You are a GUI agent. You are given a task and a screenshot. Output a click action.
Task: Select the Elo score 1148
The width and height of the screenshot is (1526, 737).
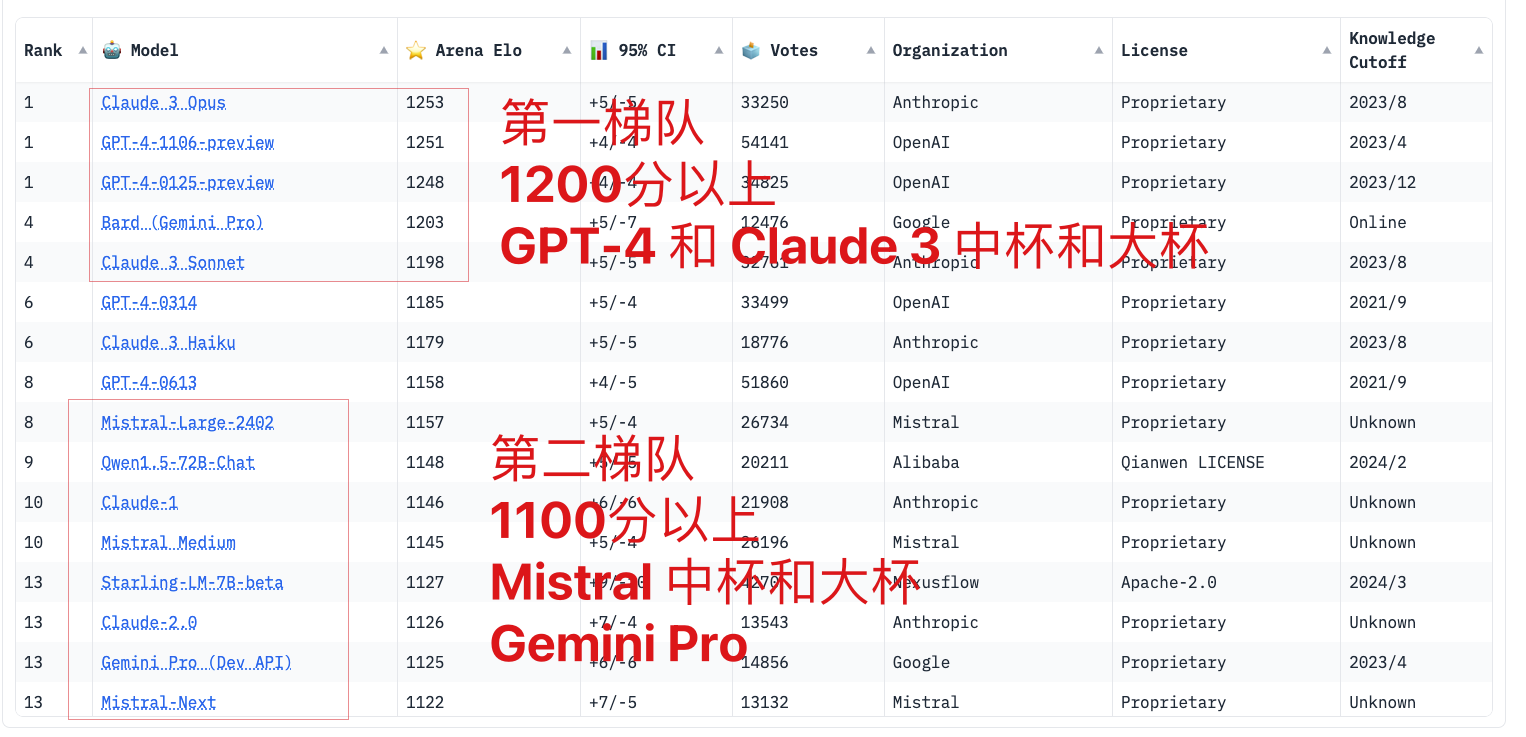point(425,462)
